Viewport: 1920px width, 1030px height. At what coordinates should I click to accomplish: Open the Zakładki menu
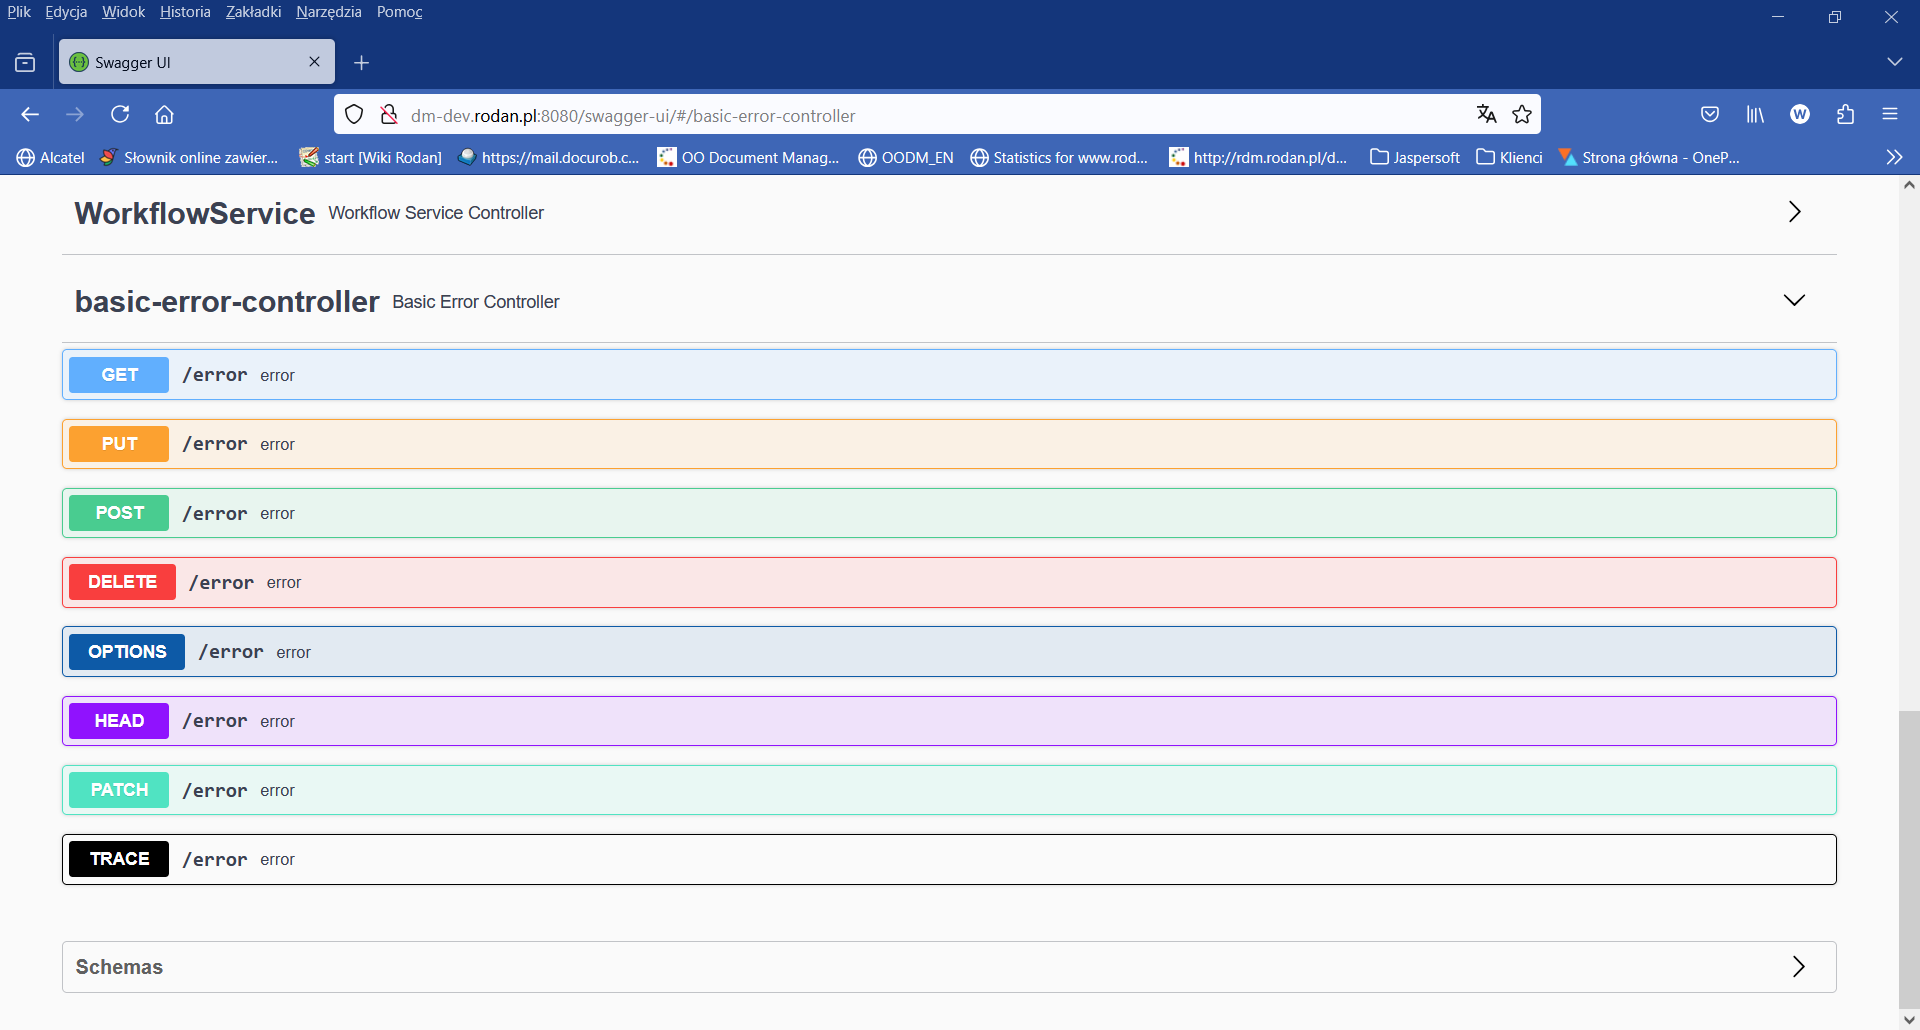tap(252, 12)
